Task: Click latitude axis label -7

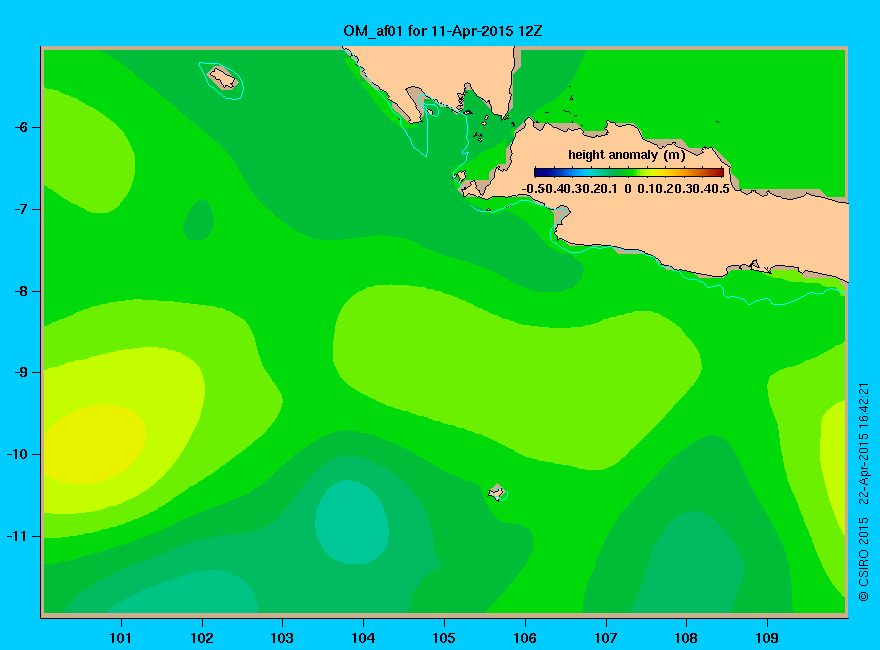Action: tap(21, 209)
